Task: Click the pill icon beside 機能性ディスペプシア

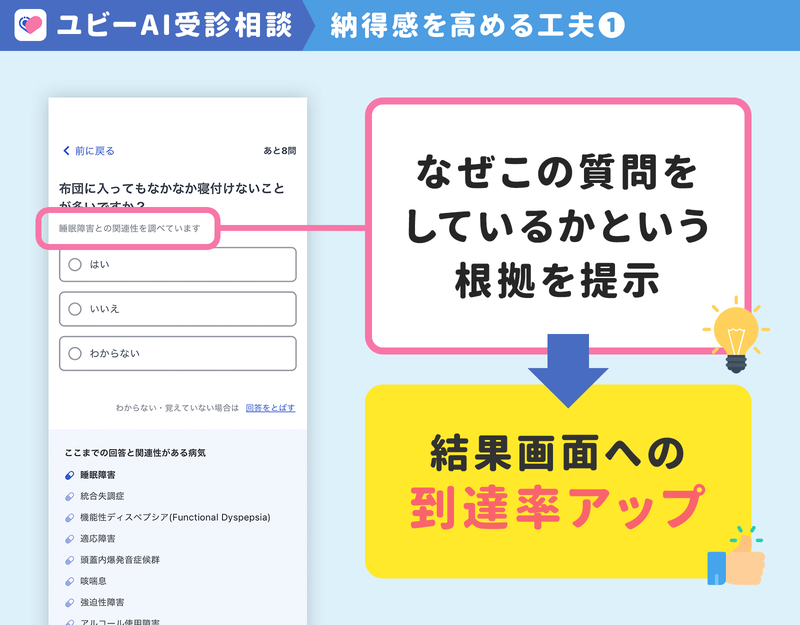Action: (70, 518)
